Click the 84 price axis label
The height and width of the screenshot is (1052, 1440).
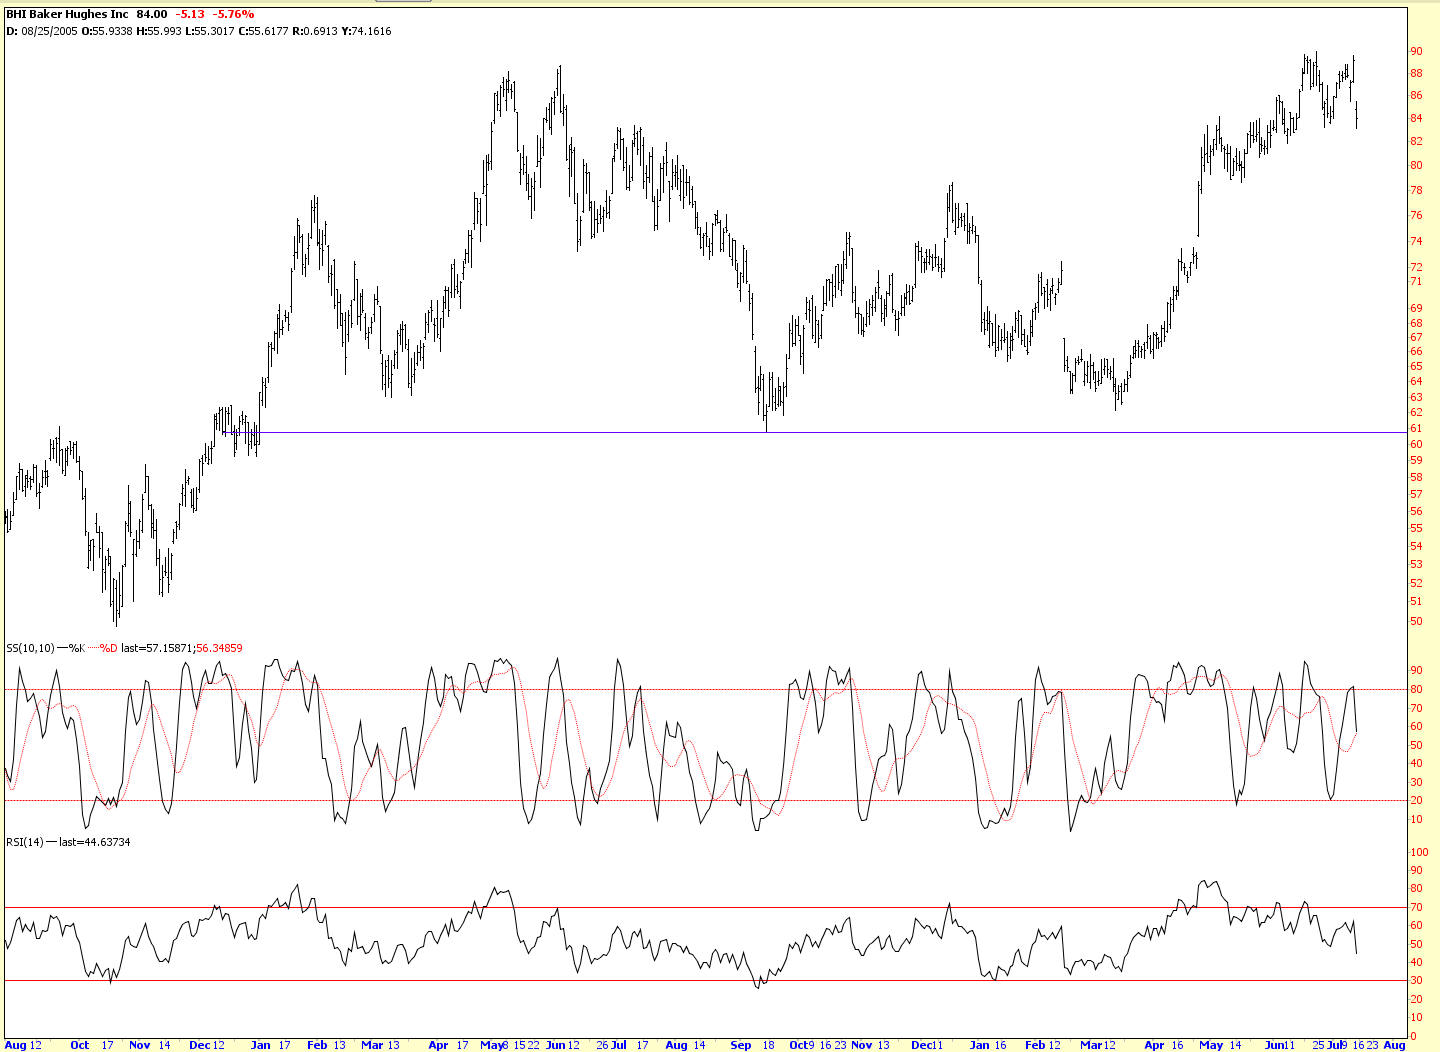click(1416, 118)
